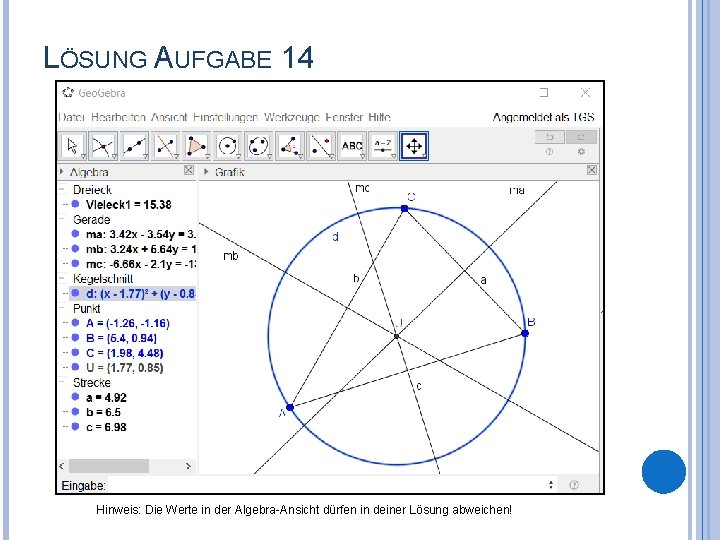This screenshot has height=540, width=720.
Task: Toggle visibility of point C
Action: coord(76,353)
